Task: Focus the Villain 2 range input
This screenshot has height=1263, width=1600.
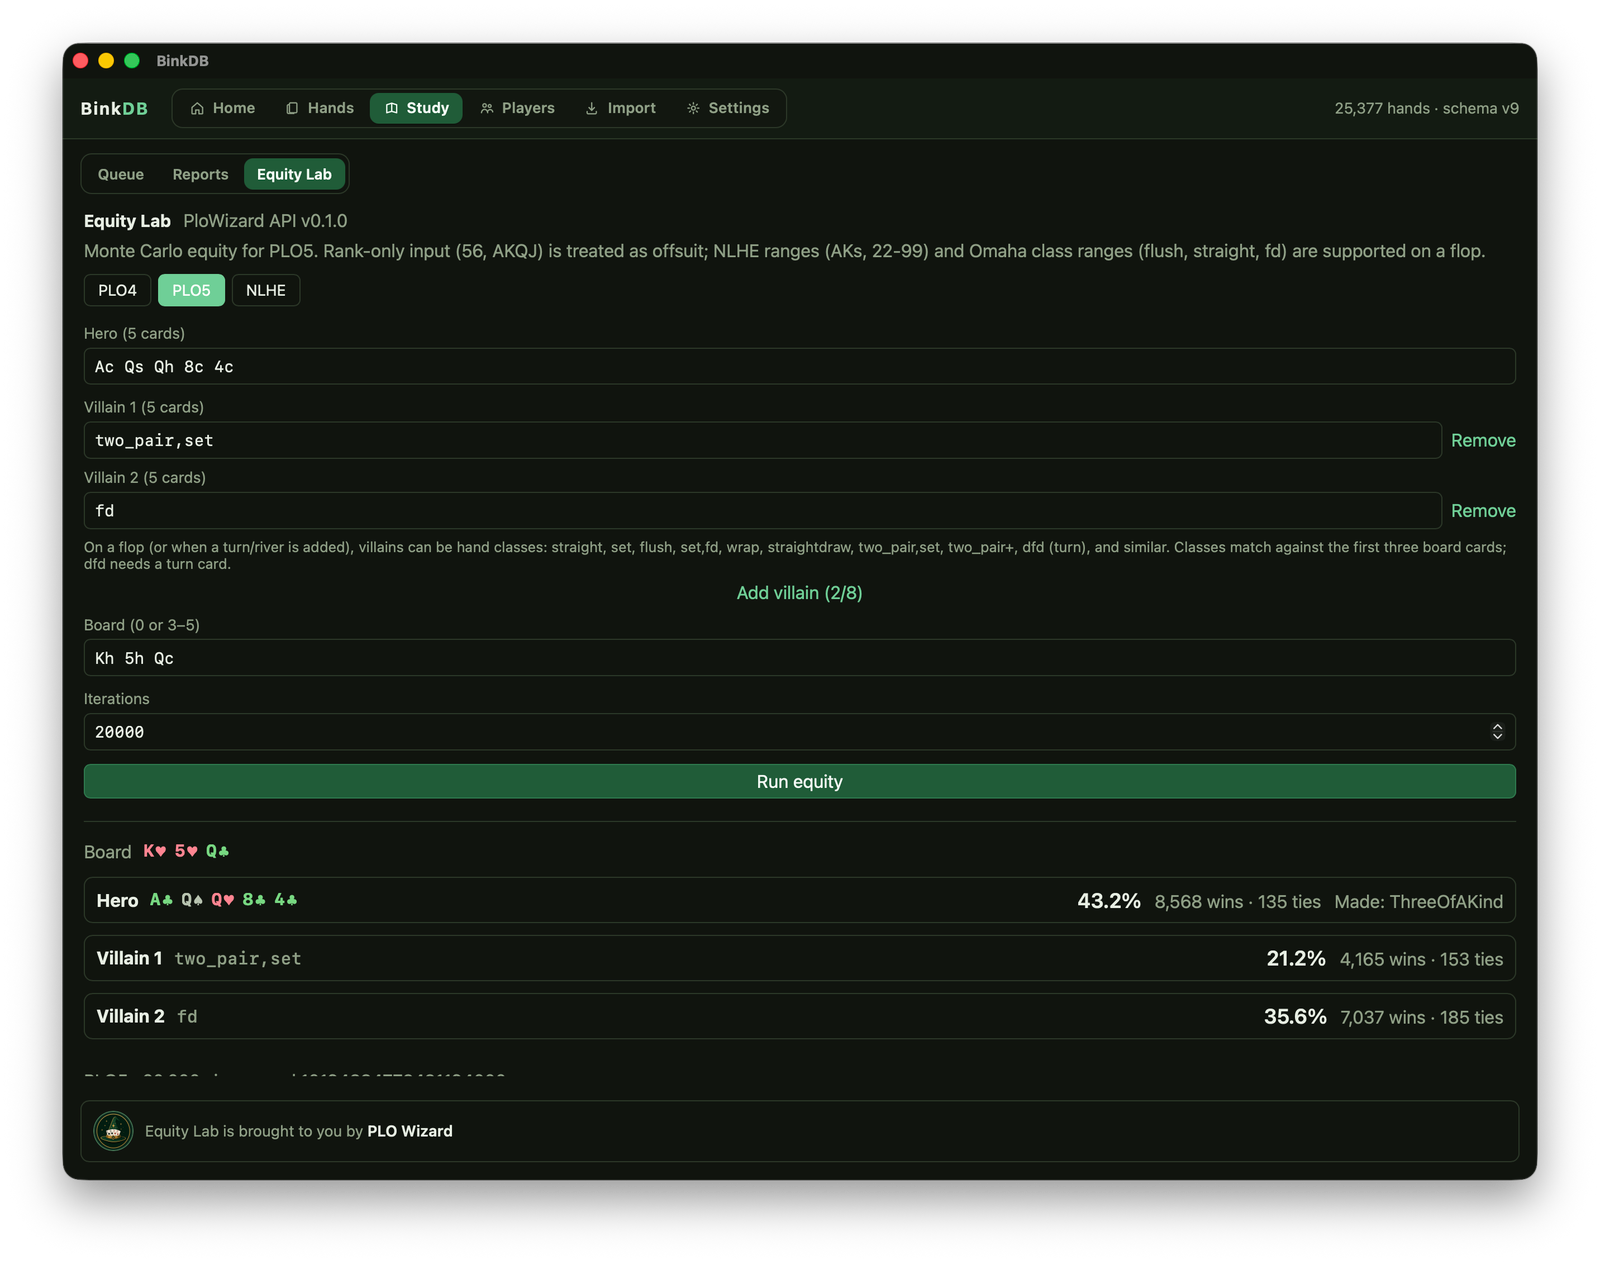Action: tap(762, 510)
